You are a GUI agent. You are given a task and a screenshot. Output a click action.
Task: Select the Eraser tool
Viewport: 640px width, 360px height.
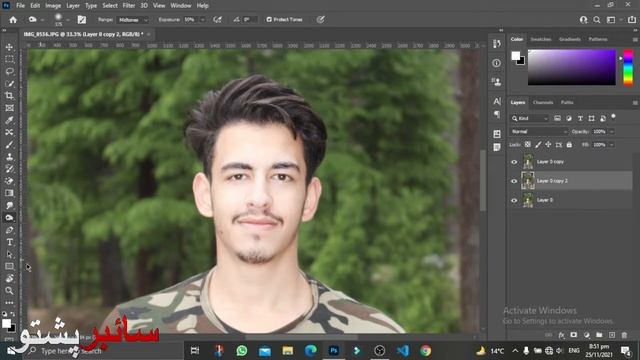click(9, 181)
